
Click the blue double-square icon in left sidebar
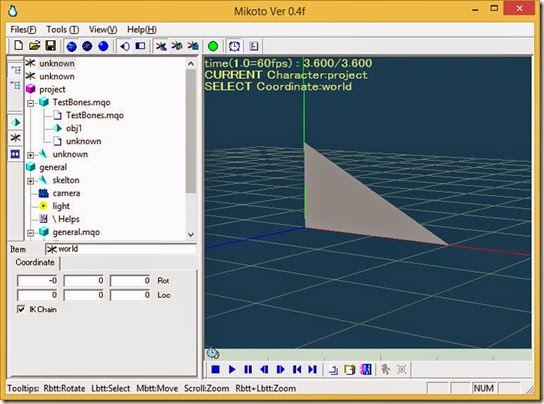coord(15,154)
